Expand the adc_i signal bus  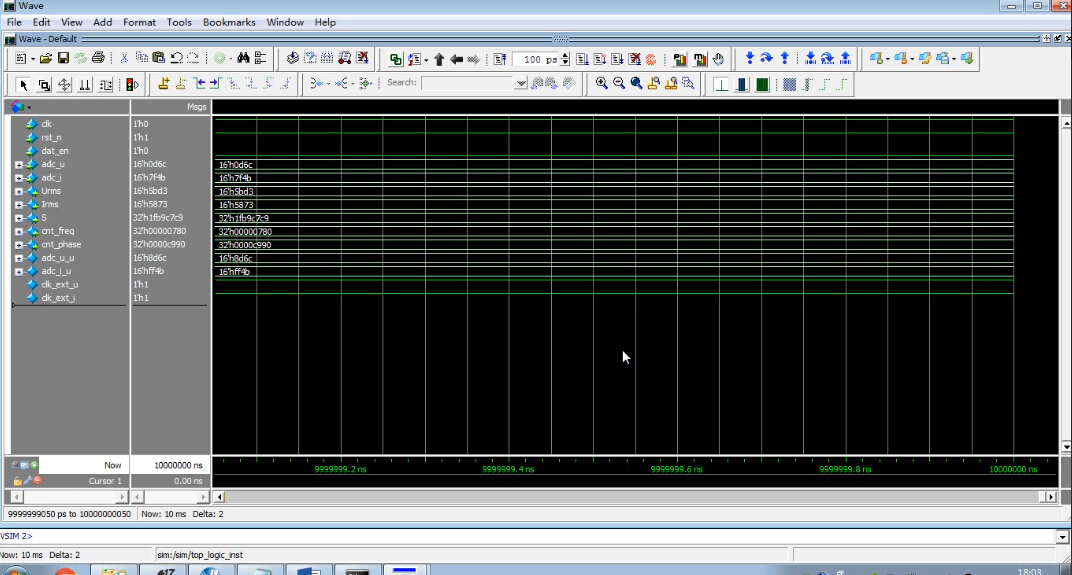(19, 178)
